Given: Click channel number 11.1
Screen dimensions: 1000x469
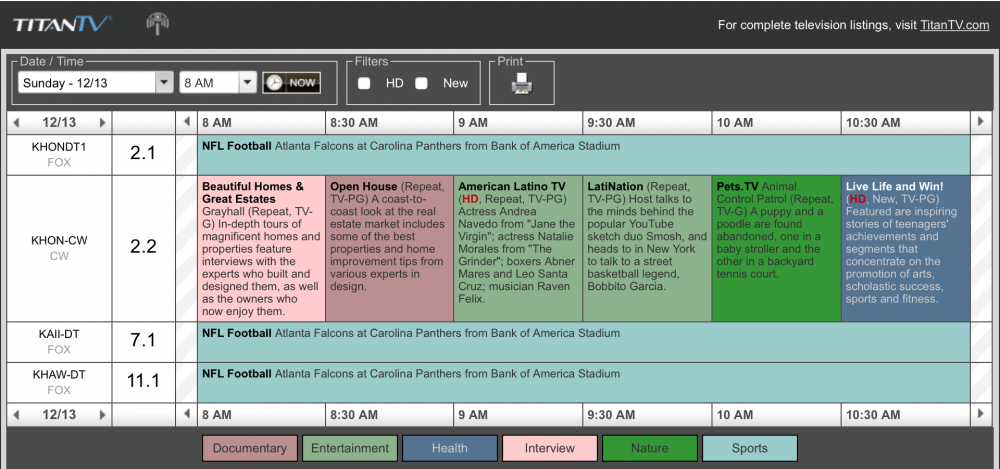Looking at the screenshot, I should 143,382.
